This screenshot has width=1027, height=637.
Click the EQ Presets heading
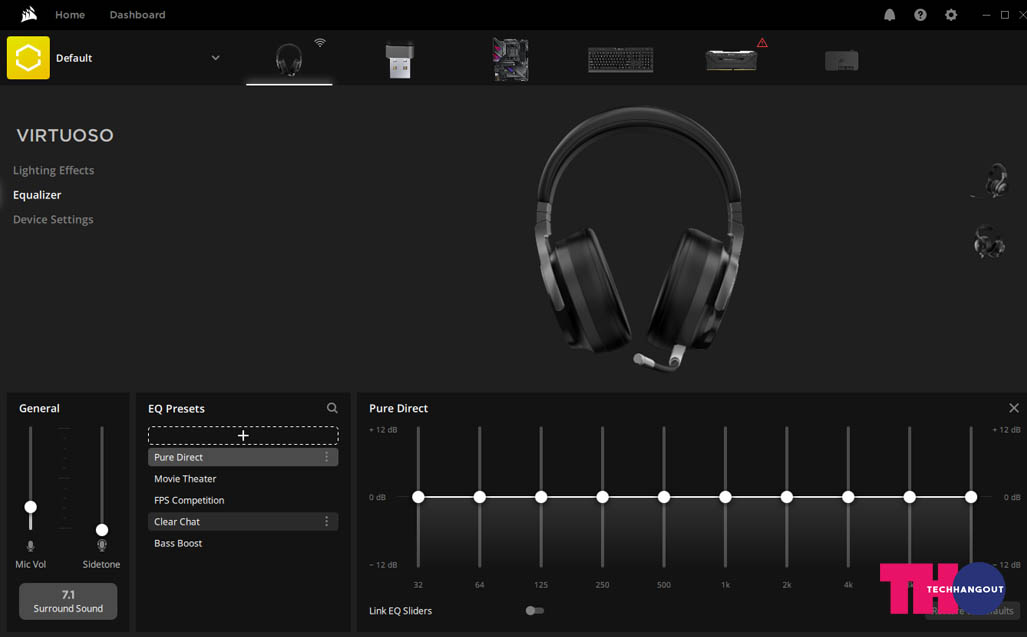176,409
